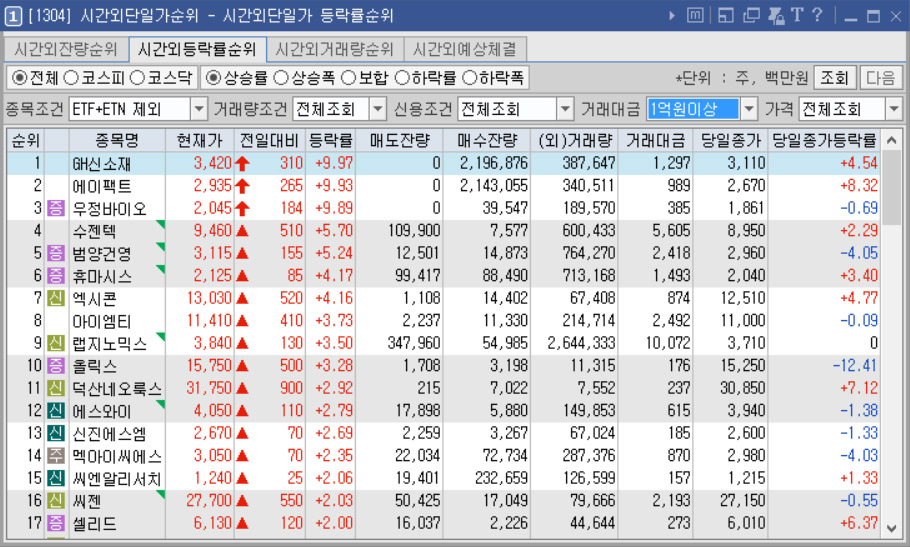The height and width of the screenshot is (547, 910).
Task: Open the 거래량조건 dropdown
Action: [378, 108]
